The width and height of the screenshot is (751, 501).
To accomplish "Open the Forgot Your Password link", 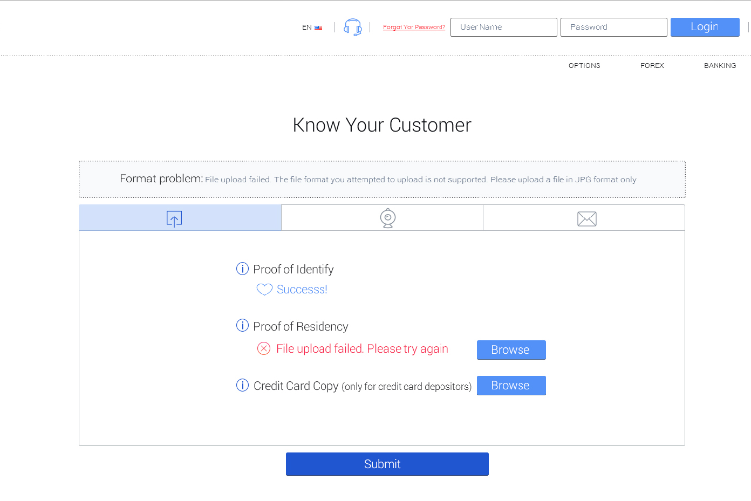I will [414, 27].
